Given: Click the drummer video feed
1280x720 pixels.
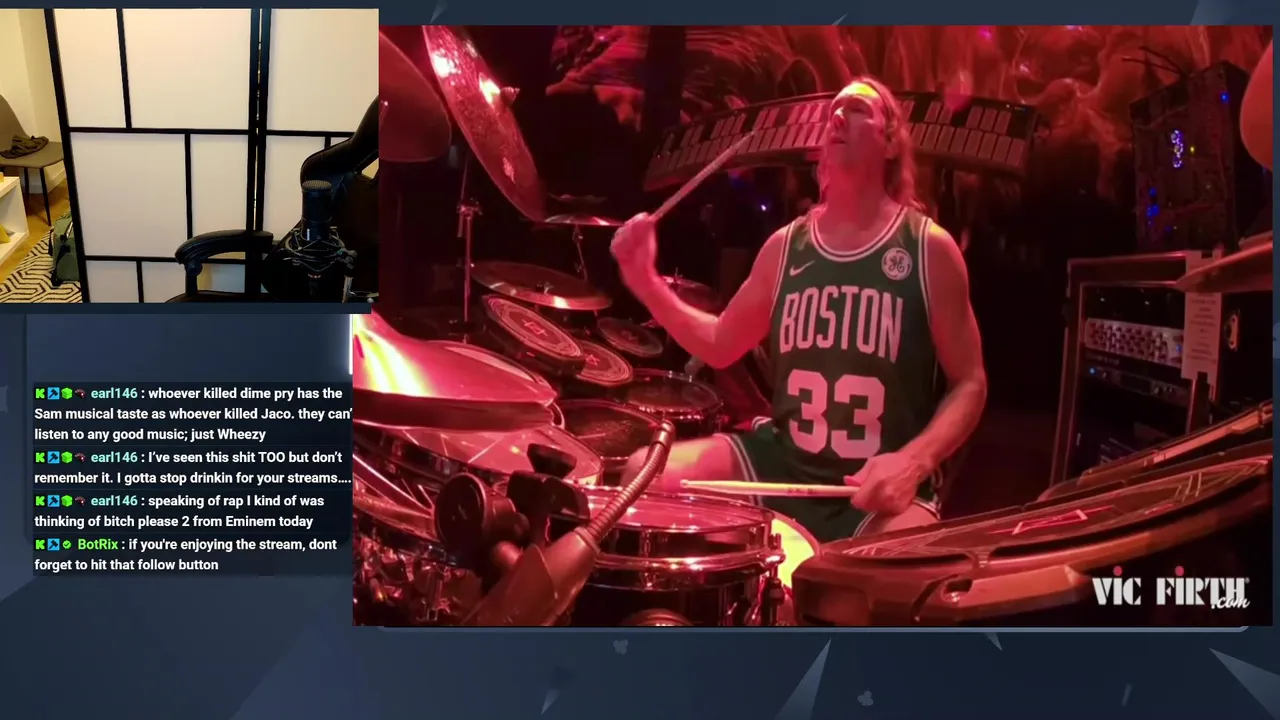Looking at the screenshot, I should (812, 325).
